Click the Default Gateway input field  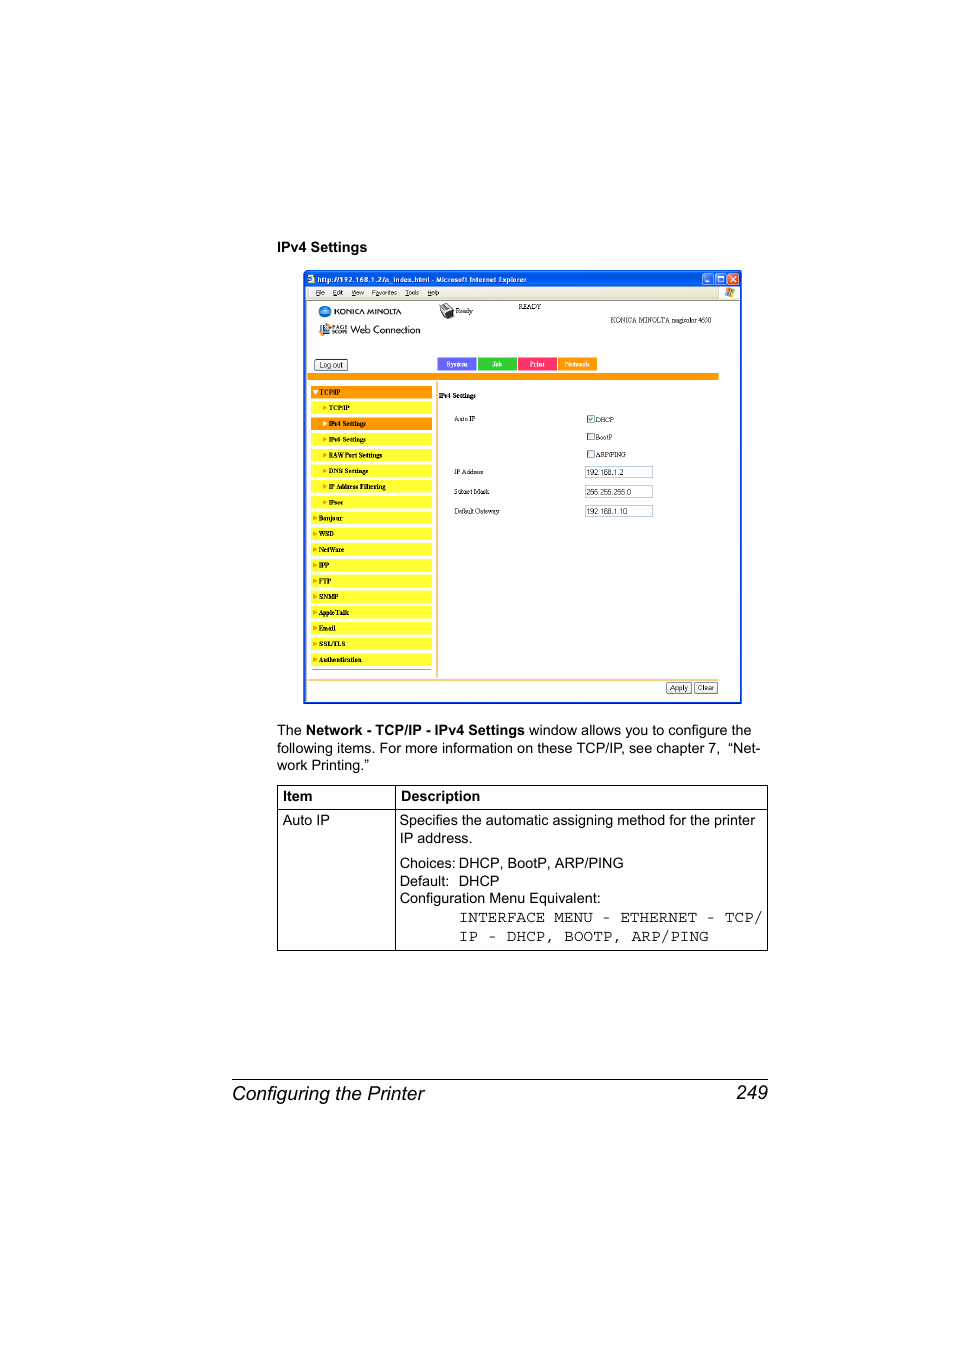(619, 511)
